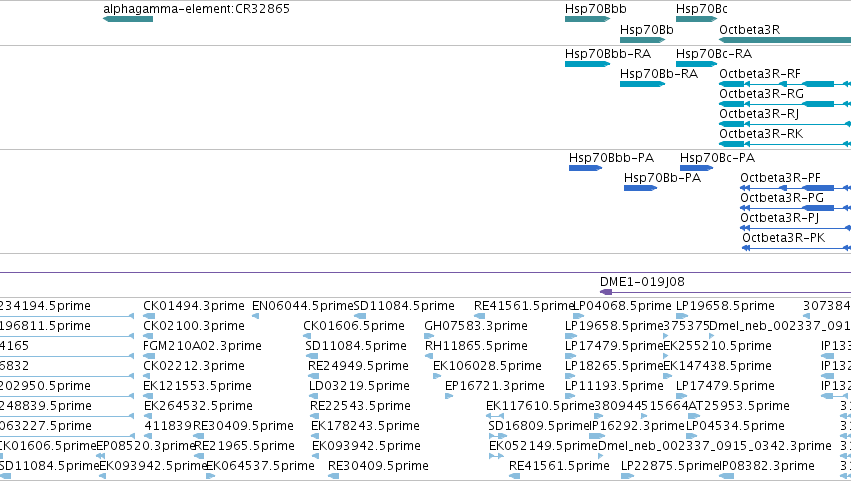Select the Octbeta3R gene label
851x481 pixels.
[750, 30]
